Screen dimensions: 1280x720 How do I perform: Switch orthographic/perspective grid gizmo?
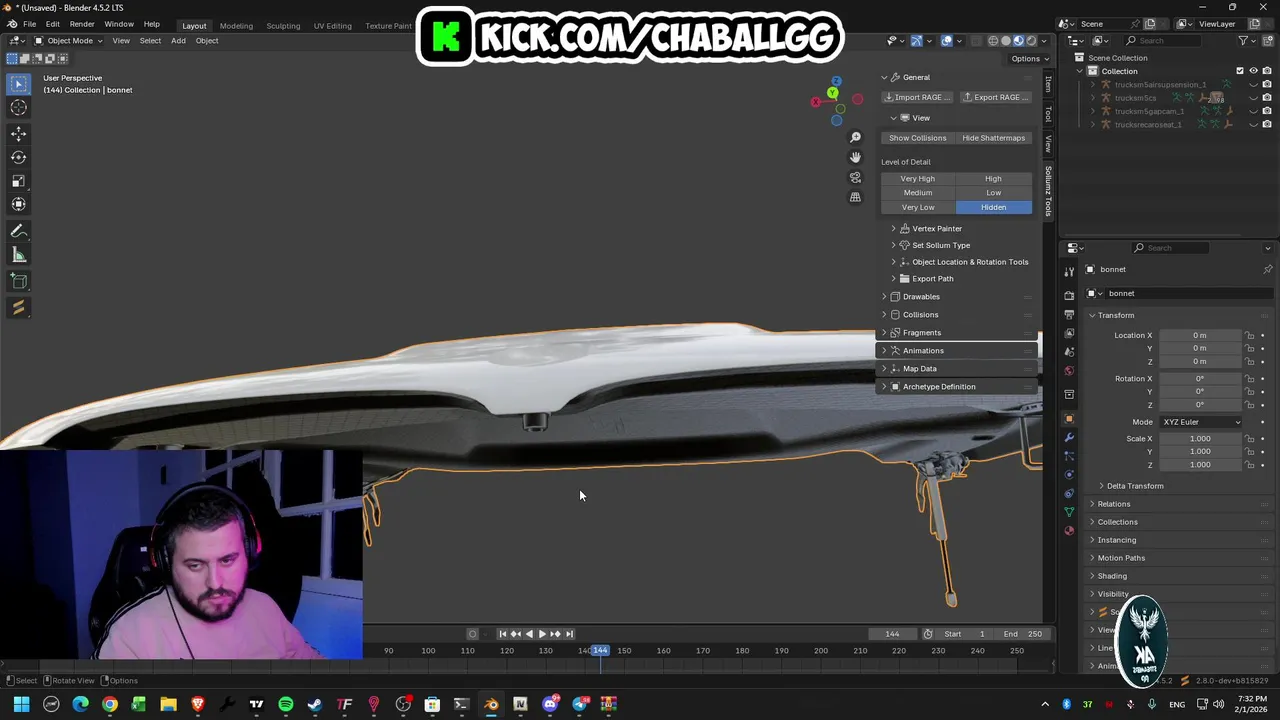[x=855, y=197]
